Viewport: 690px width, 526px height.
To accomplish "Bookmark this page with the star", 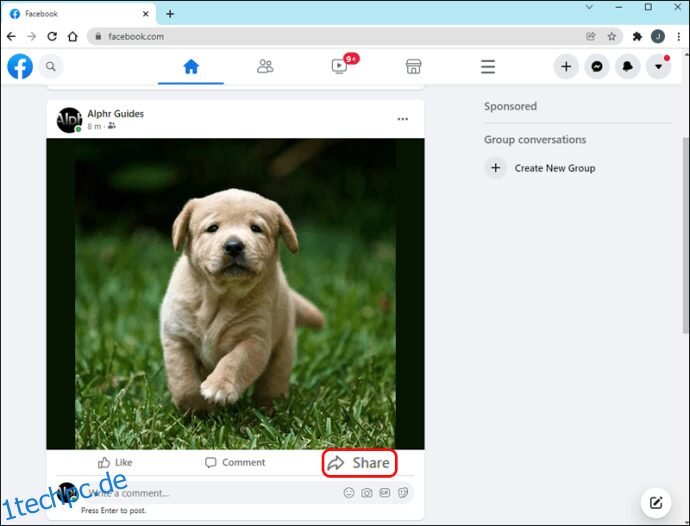I will click(612, 37).
